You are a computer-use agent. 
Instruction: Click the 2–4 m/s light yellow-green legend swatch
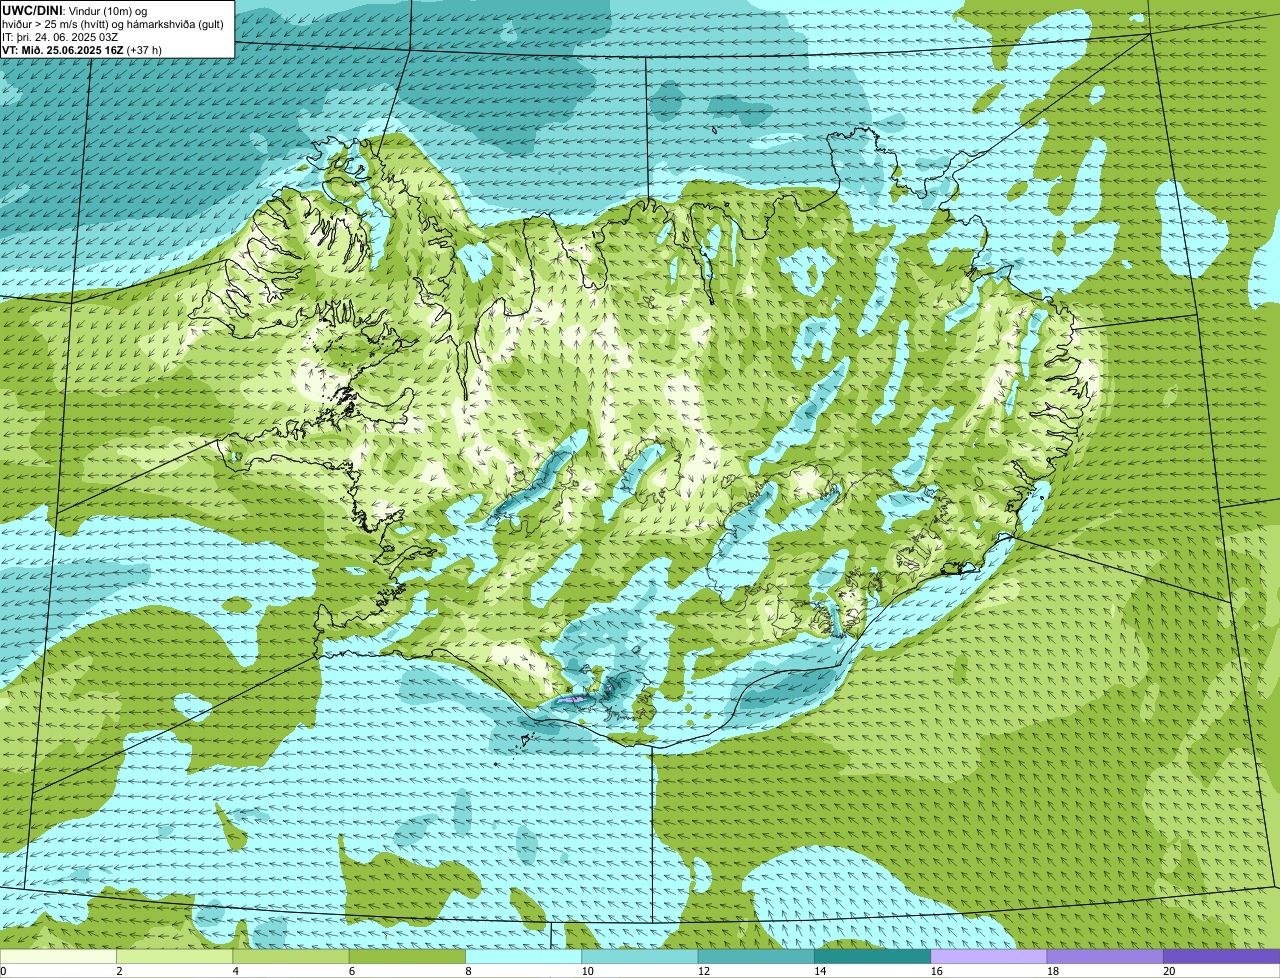point(176,957)
